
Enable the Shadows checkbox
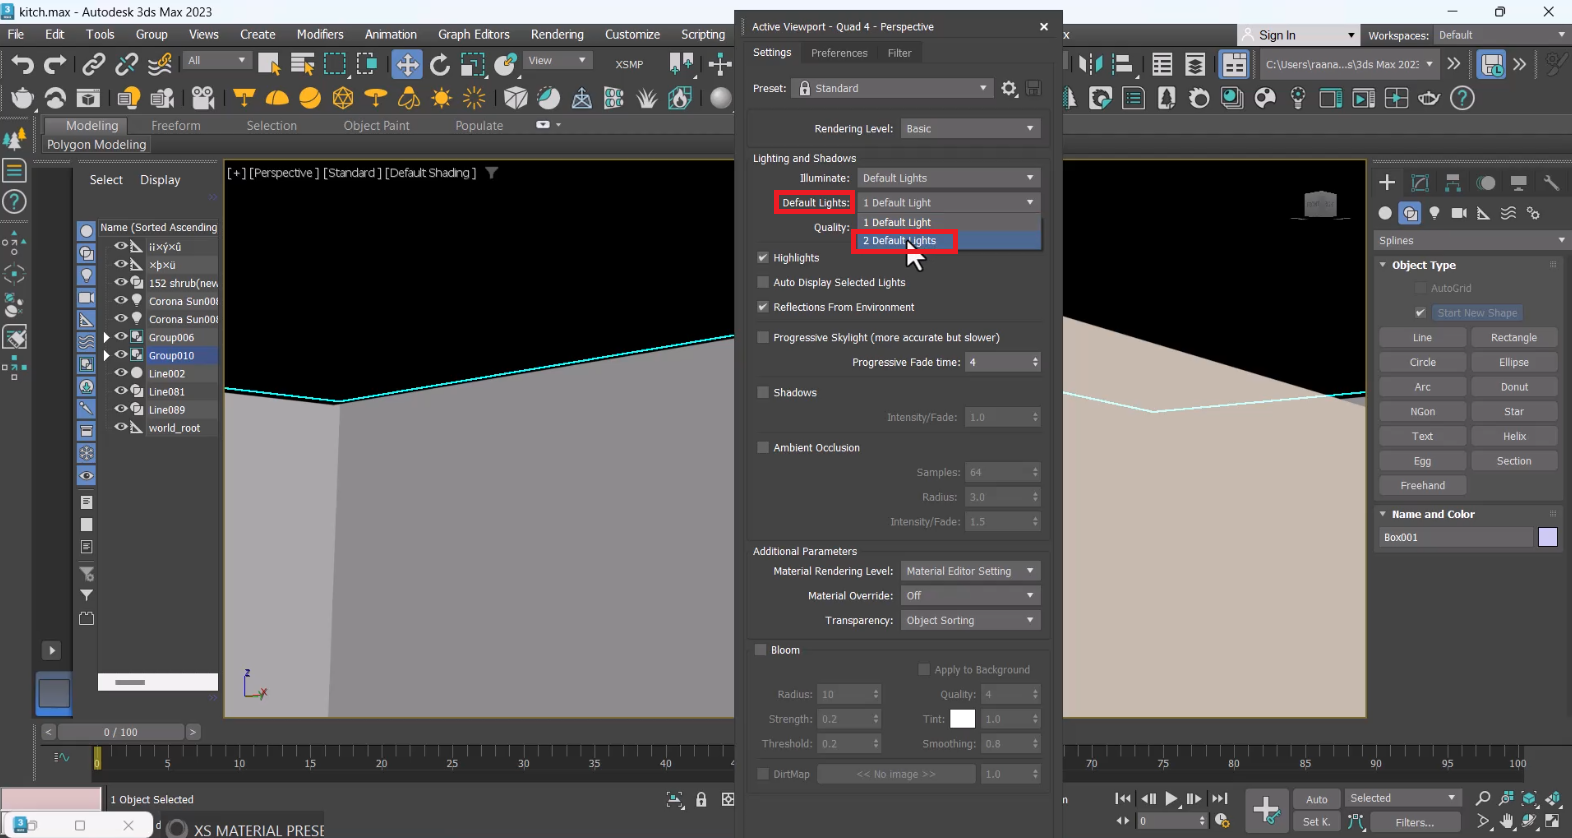point(763,393)
